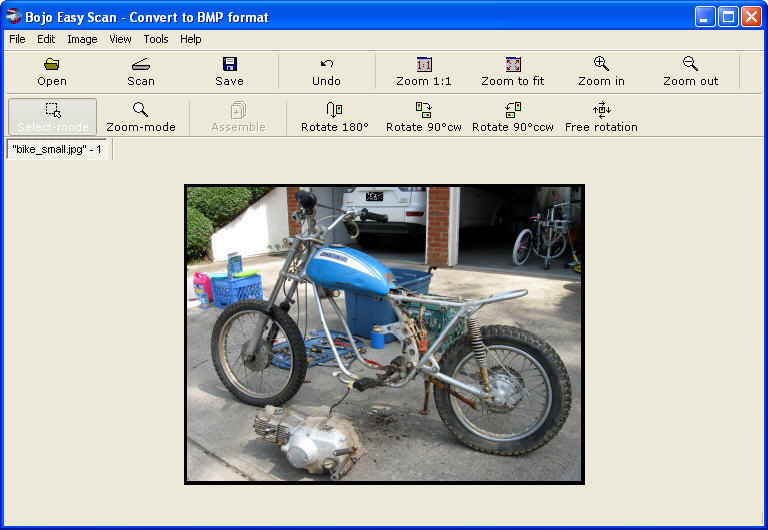Viewport: 768px width, 530px height.
Task: Click the Bojo Easy Scan title bar icon
Action: (14, 17)
